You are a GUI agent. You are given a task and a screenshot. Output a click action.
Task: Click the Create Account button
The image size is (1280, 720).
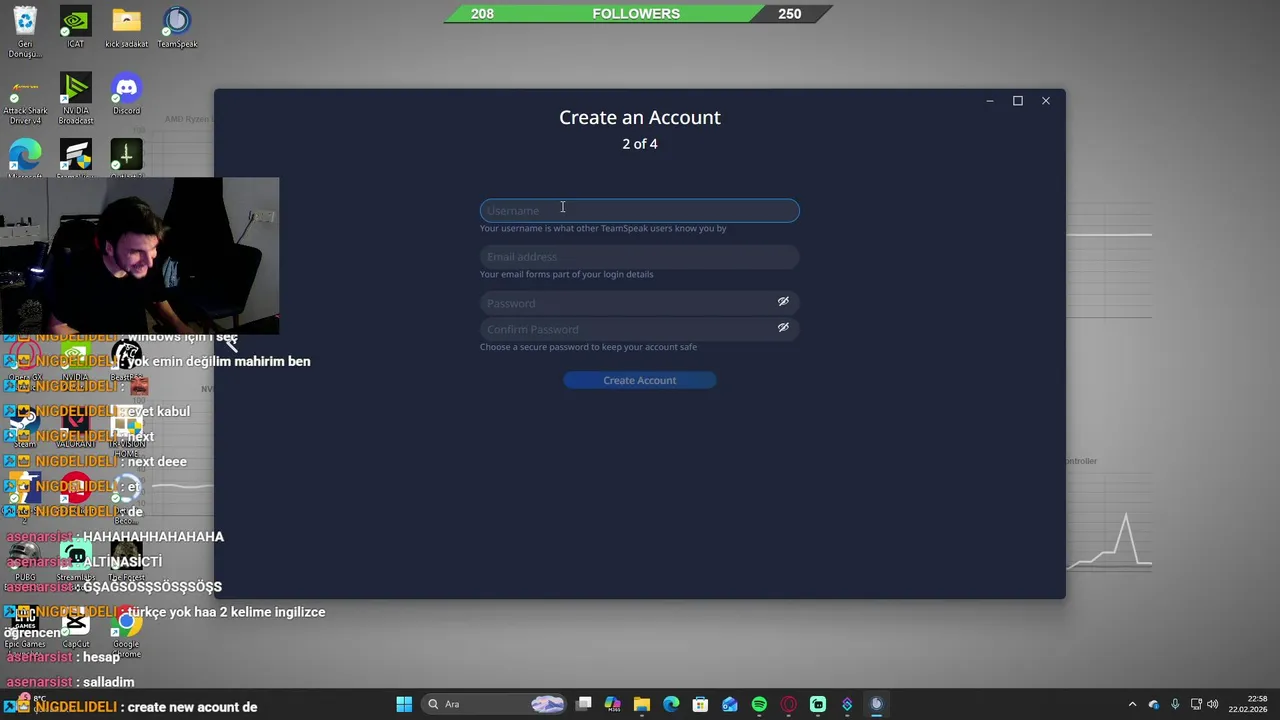639,380
